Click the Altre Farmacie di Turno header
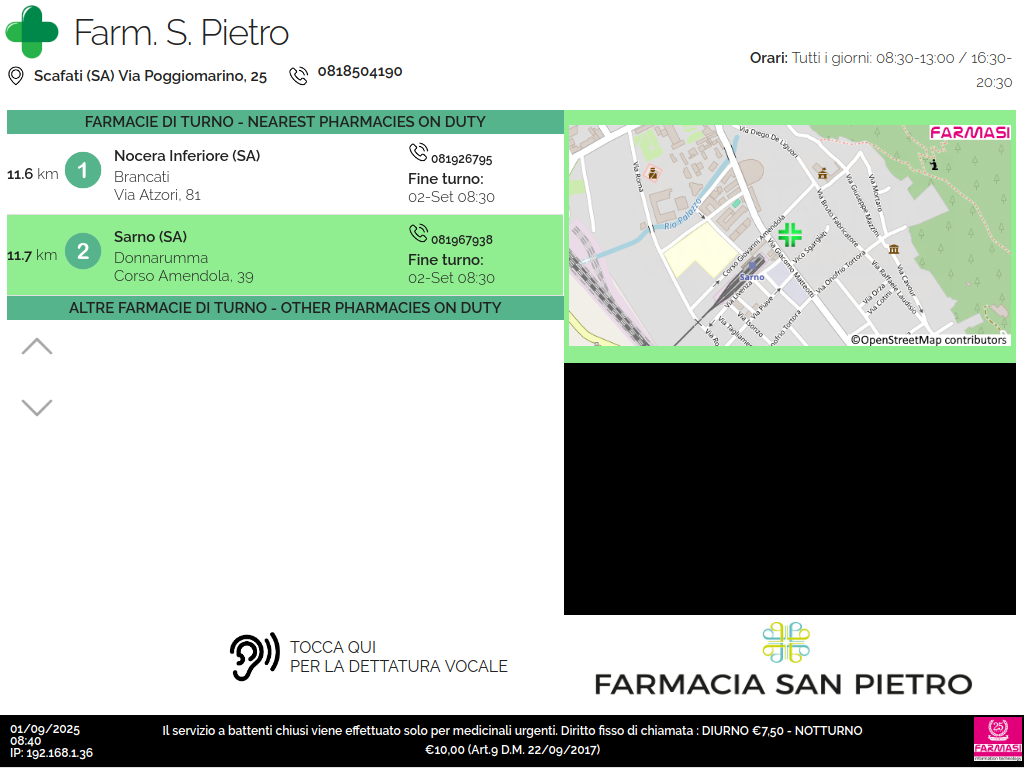The width and height of the screenshot is (1024, 768). click(x=285, y=308)
